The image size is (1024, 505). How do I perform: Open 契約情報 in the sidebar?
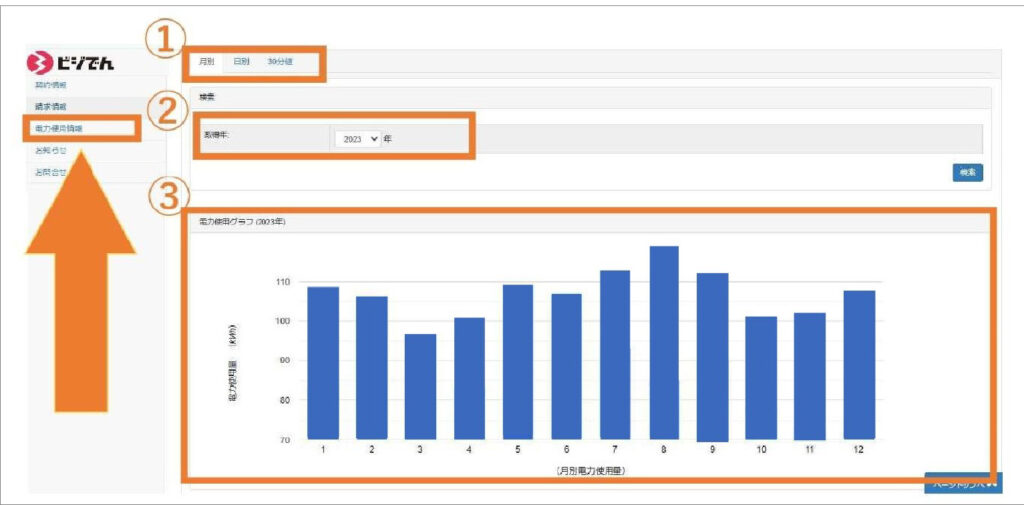coord(51,86)
